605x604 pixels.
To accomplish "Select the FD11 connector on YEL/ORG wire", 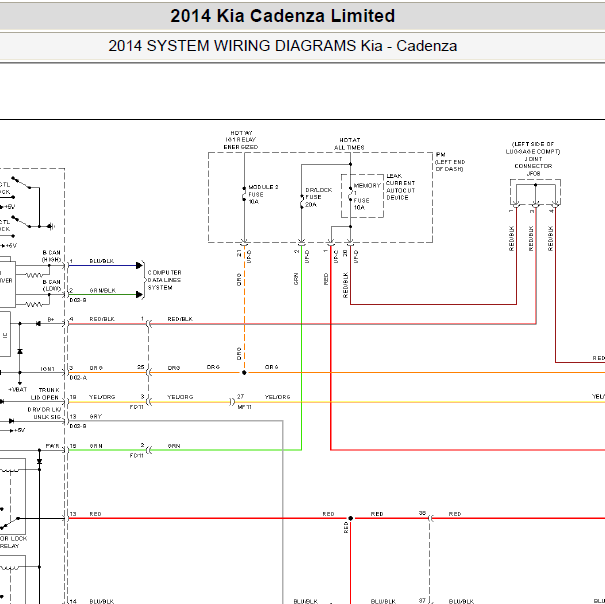I will (x=149, y=402).
